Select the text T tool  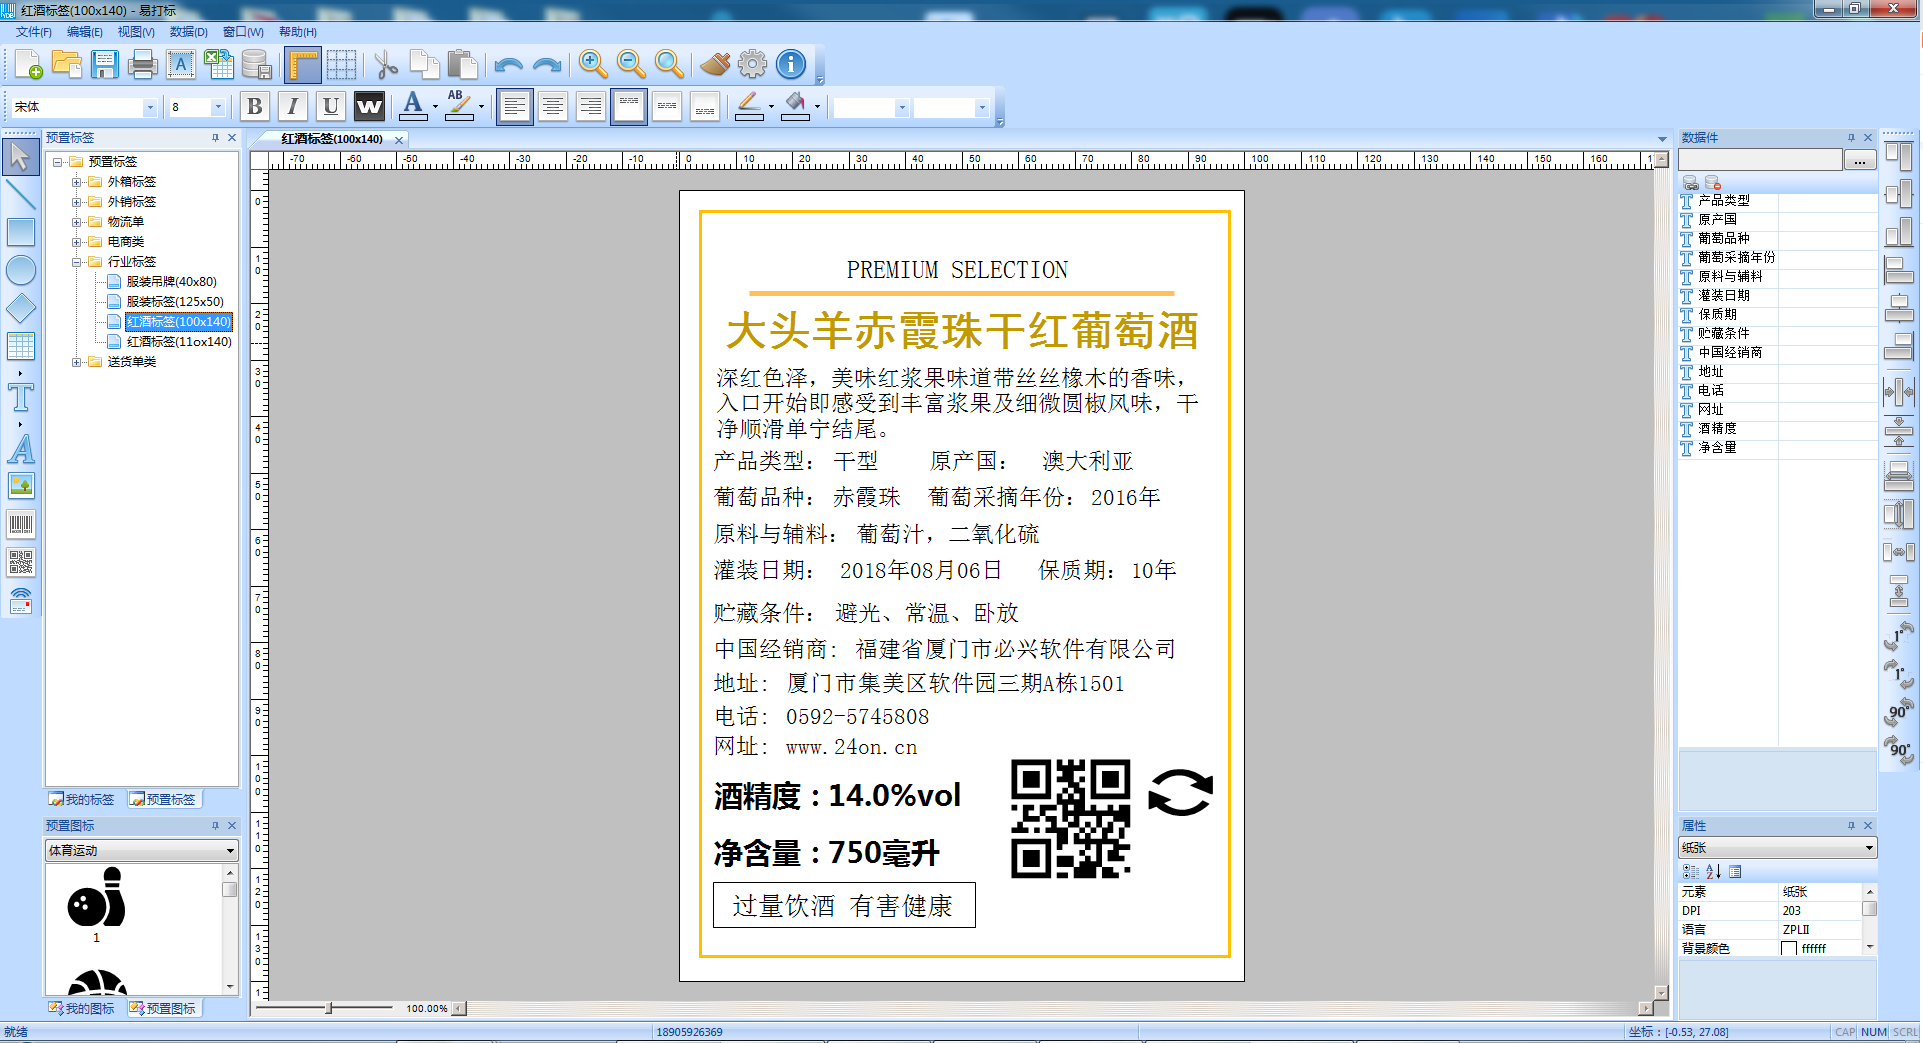tap(20, 398)
